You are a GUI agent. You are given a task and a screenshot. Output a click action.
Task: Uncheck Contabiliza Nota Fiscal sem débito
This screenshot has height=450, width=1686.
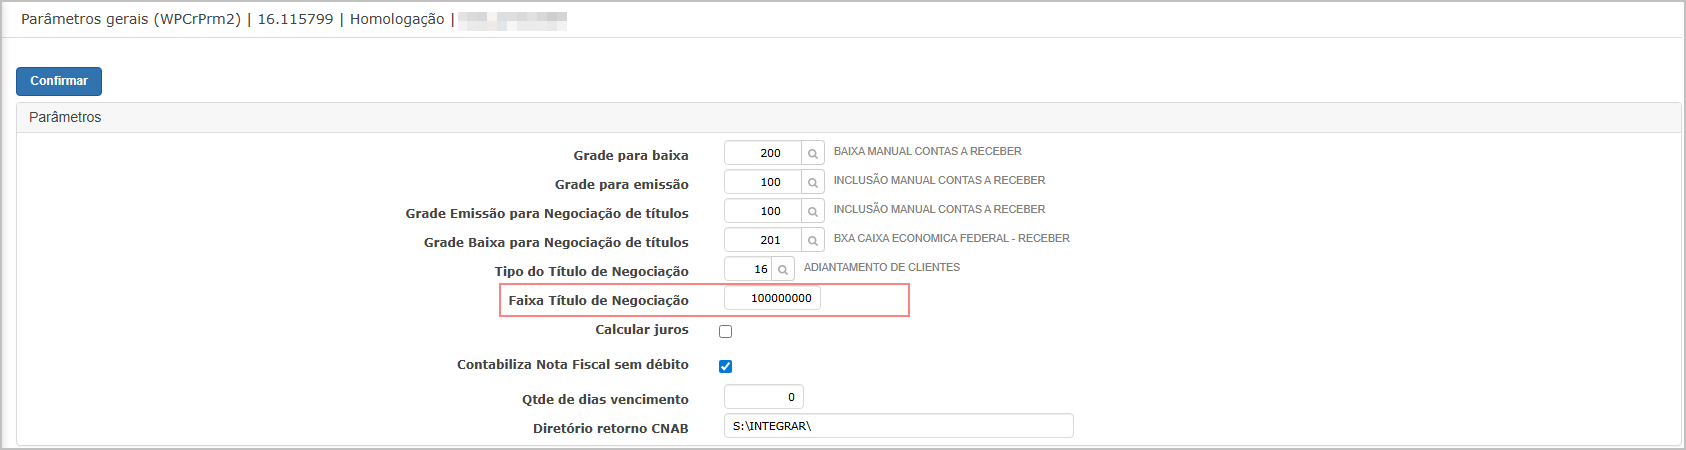726,366
